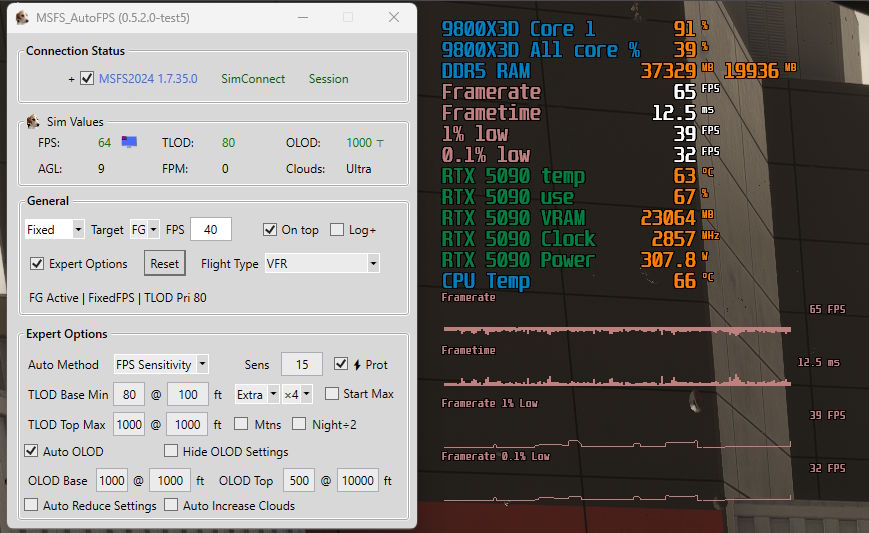Click the TLOD Top Max value field
Screen dimensions: 869x533
[x=129, y=424]
